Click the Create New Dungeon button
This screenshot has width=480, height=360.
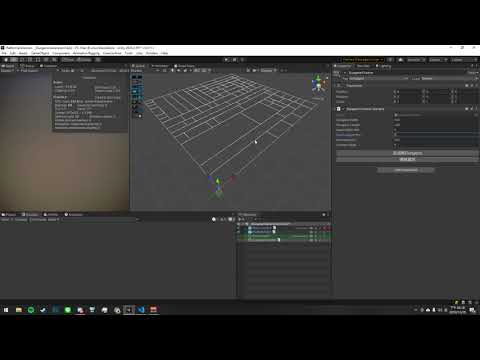pos(407,153)
